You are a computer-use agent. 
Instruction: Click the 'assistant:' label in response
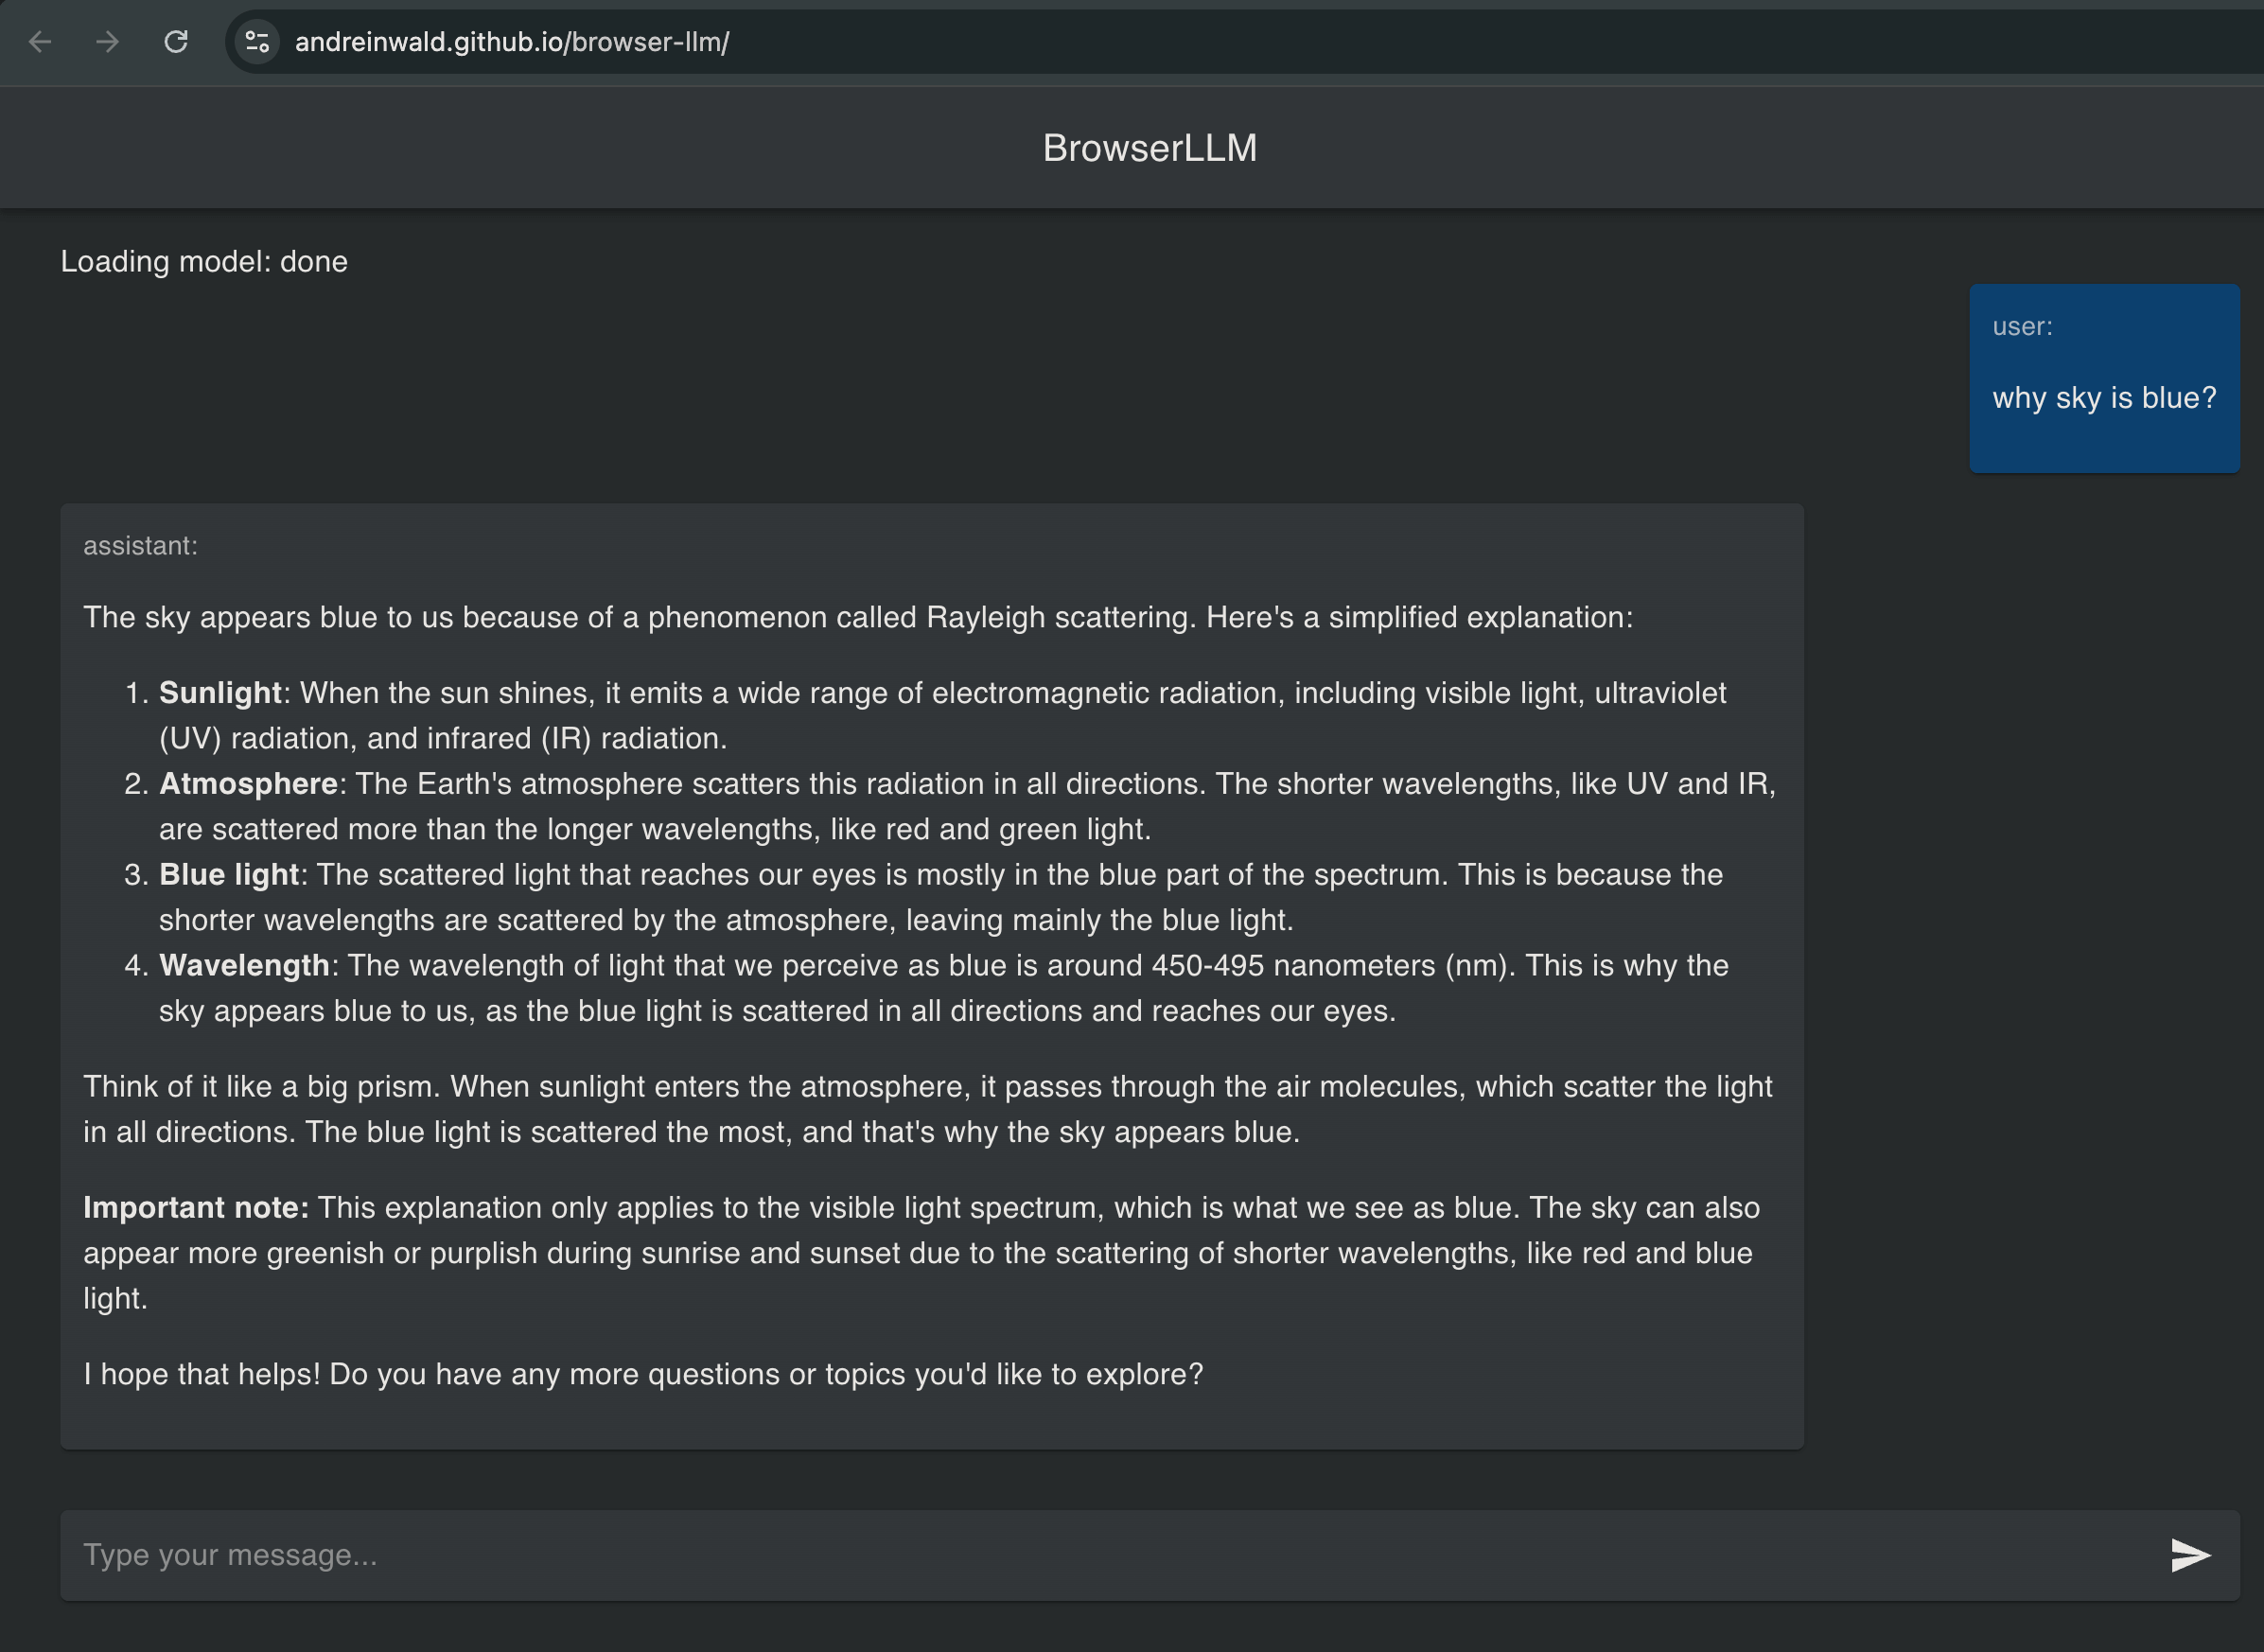coord(140,546)
